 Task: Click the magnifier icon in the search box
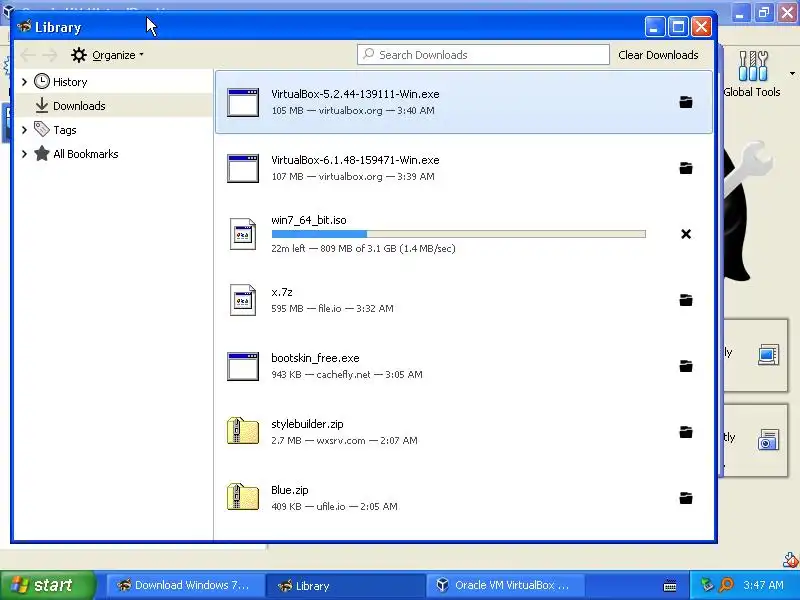(368, 54)
